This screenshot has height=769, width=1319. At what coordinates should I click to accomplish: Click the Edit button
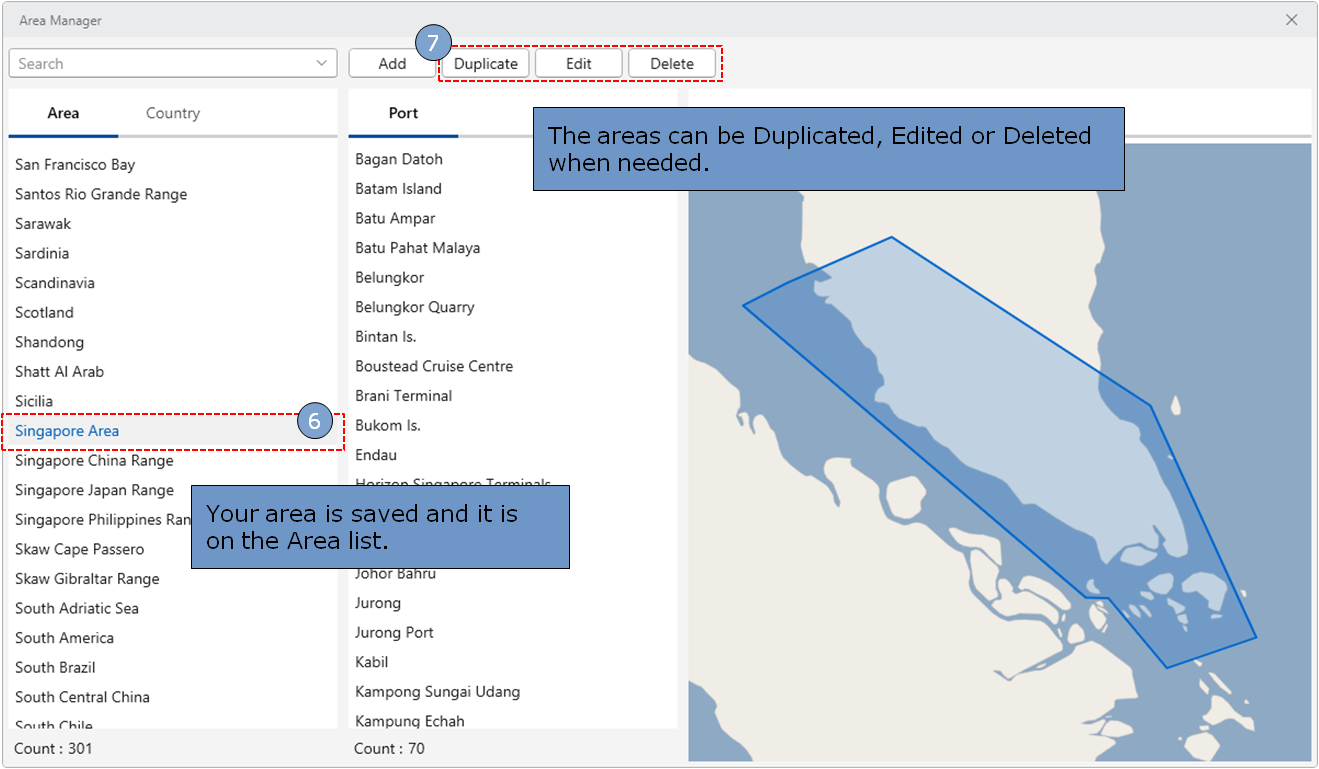pyautogui.click(x=579, y=63)
